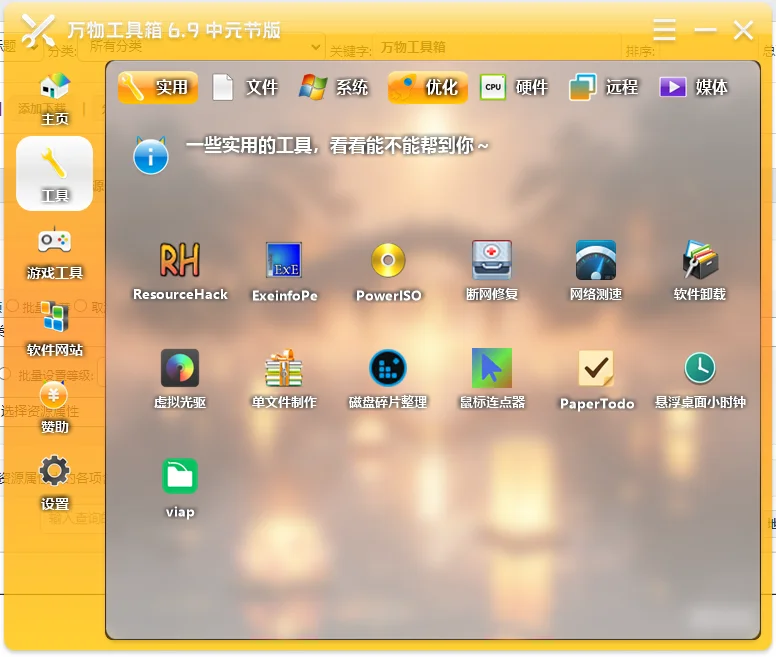Open the ResourceHack tool
776x657 pixels.
180,272
